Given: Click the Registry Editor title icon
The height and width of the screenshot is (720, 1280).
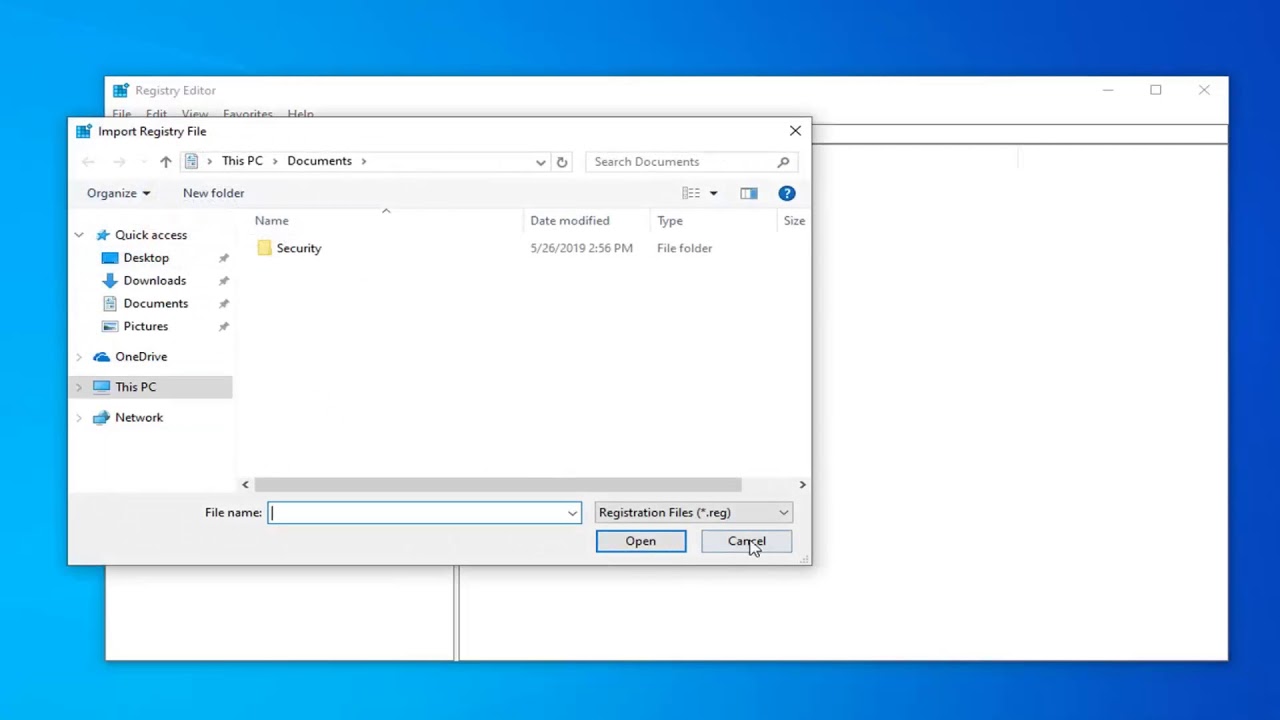Looking at the screenshot, I should (x=120, y=90).
